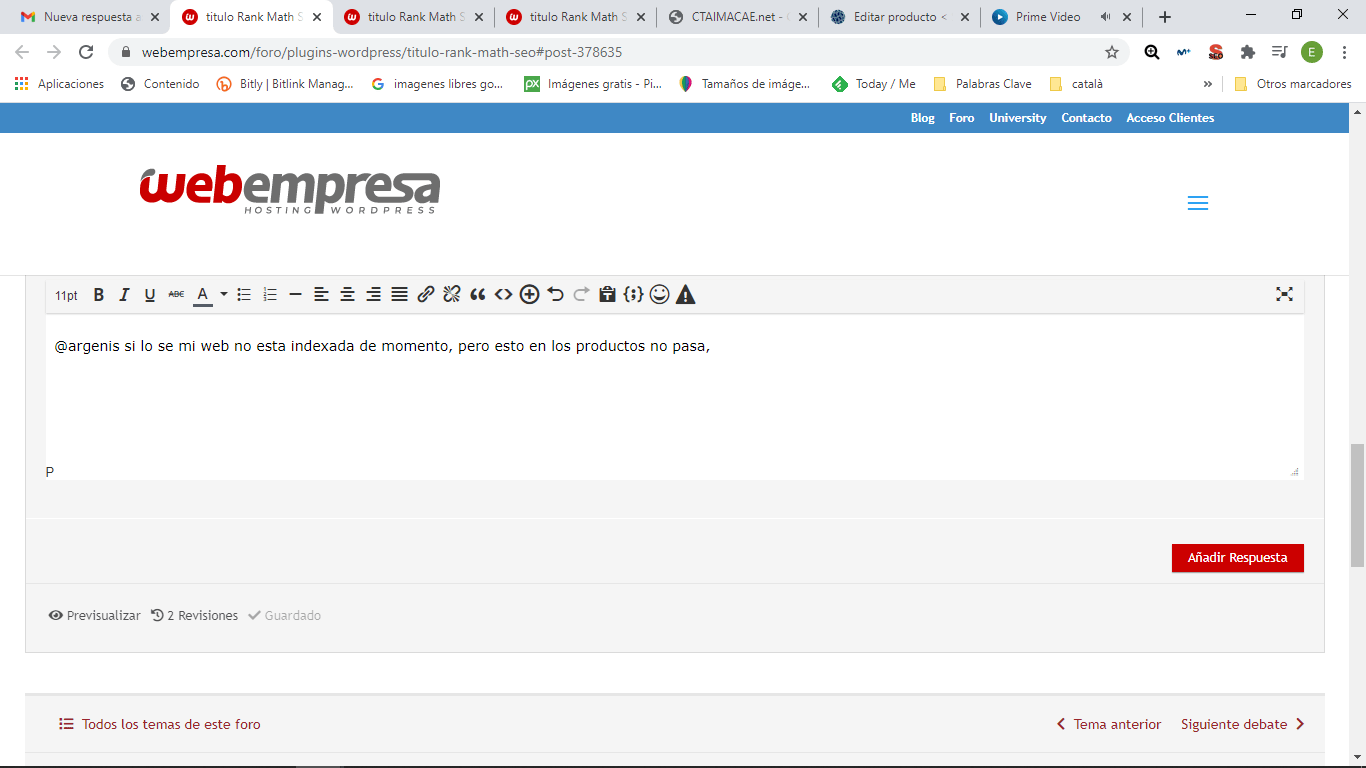Viewport: 1366px width, 768px height.
Task: Go back to the previous page
Action: point(22,52)
